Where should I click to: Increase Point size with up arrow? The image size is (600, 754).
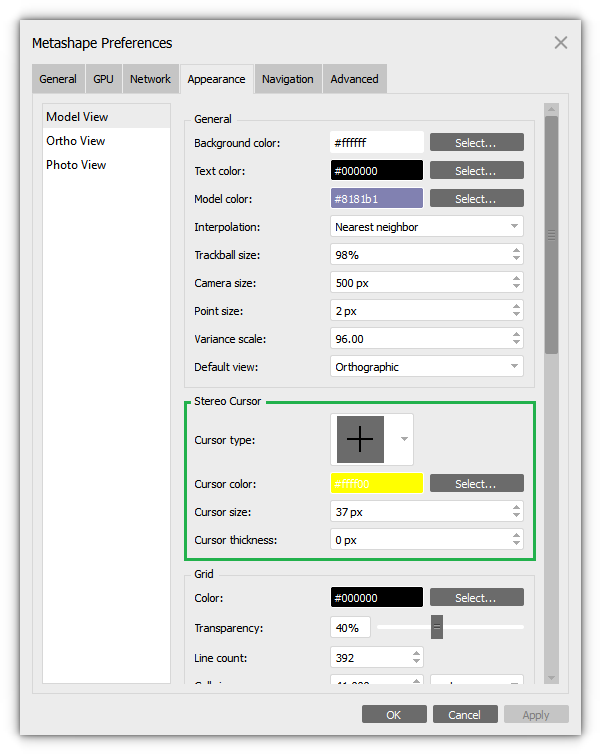pyautogui.click(x=516, y=306)
